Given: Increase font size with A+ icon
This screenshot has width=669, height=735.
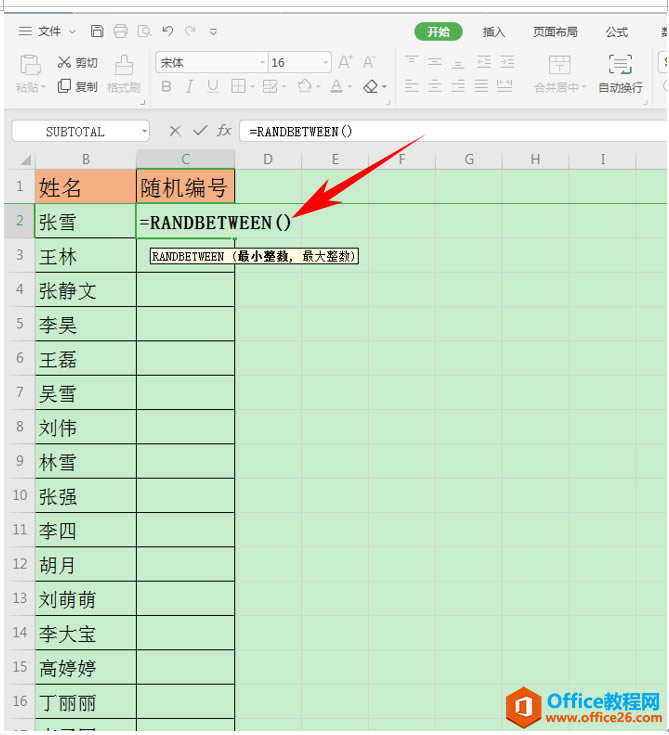Looking at the screenshot, I should pos(345,62).
